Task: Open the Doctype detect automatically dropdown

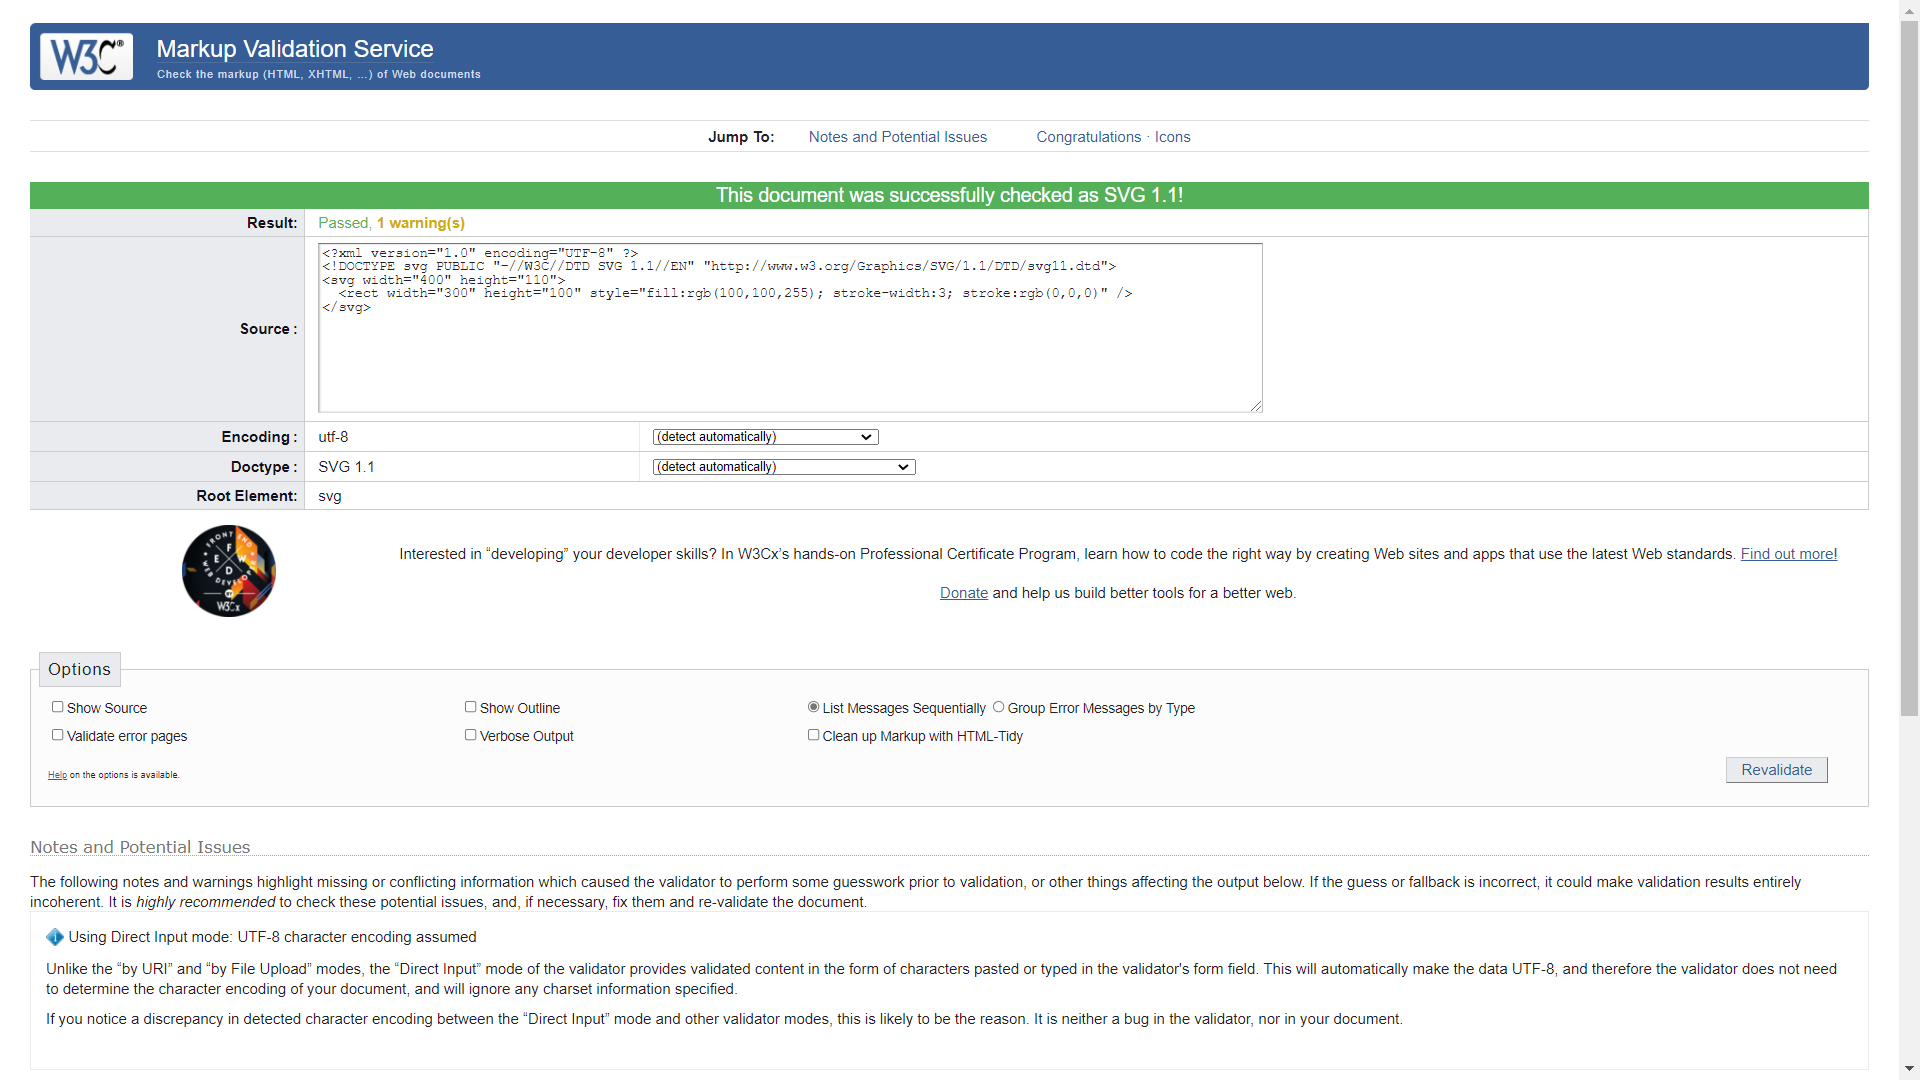Action: [784, 467]
